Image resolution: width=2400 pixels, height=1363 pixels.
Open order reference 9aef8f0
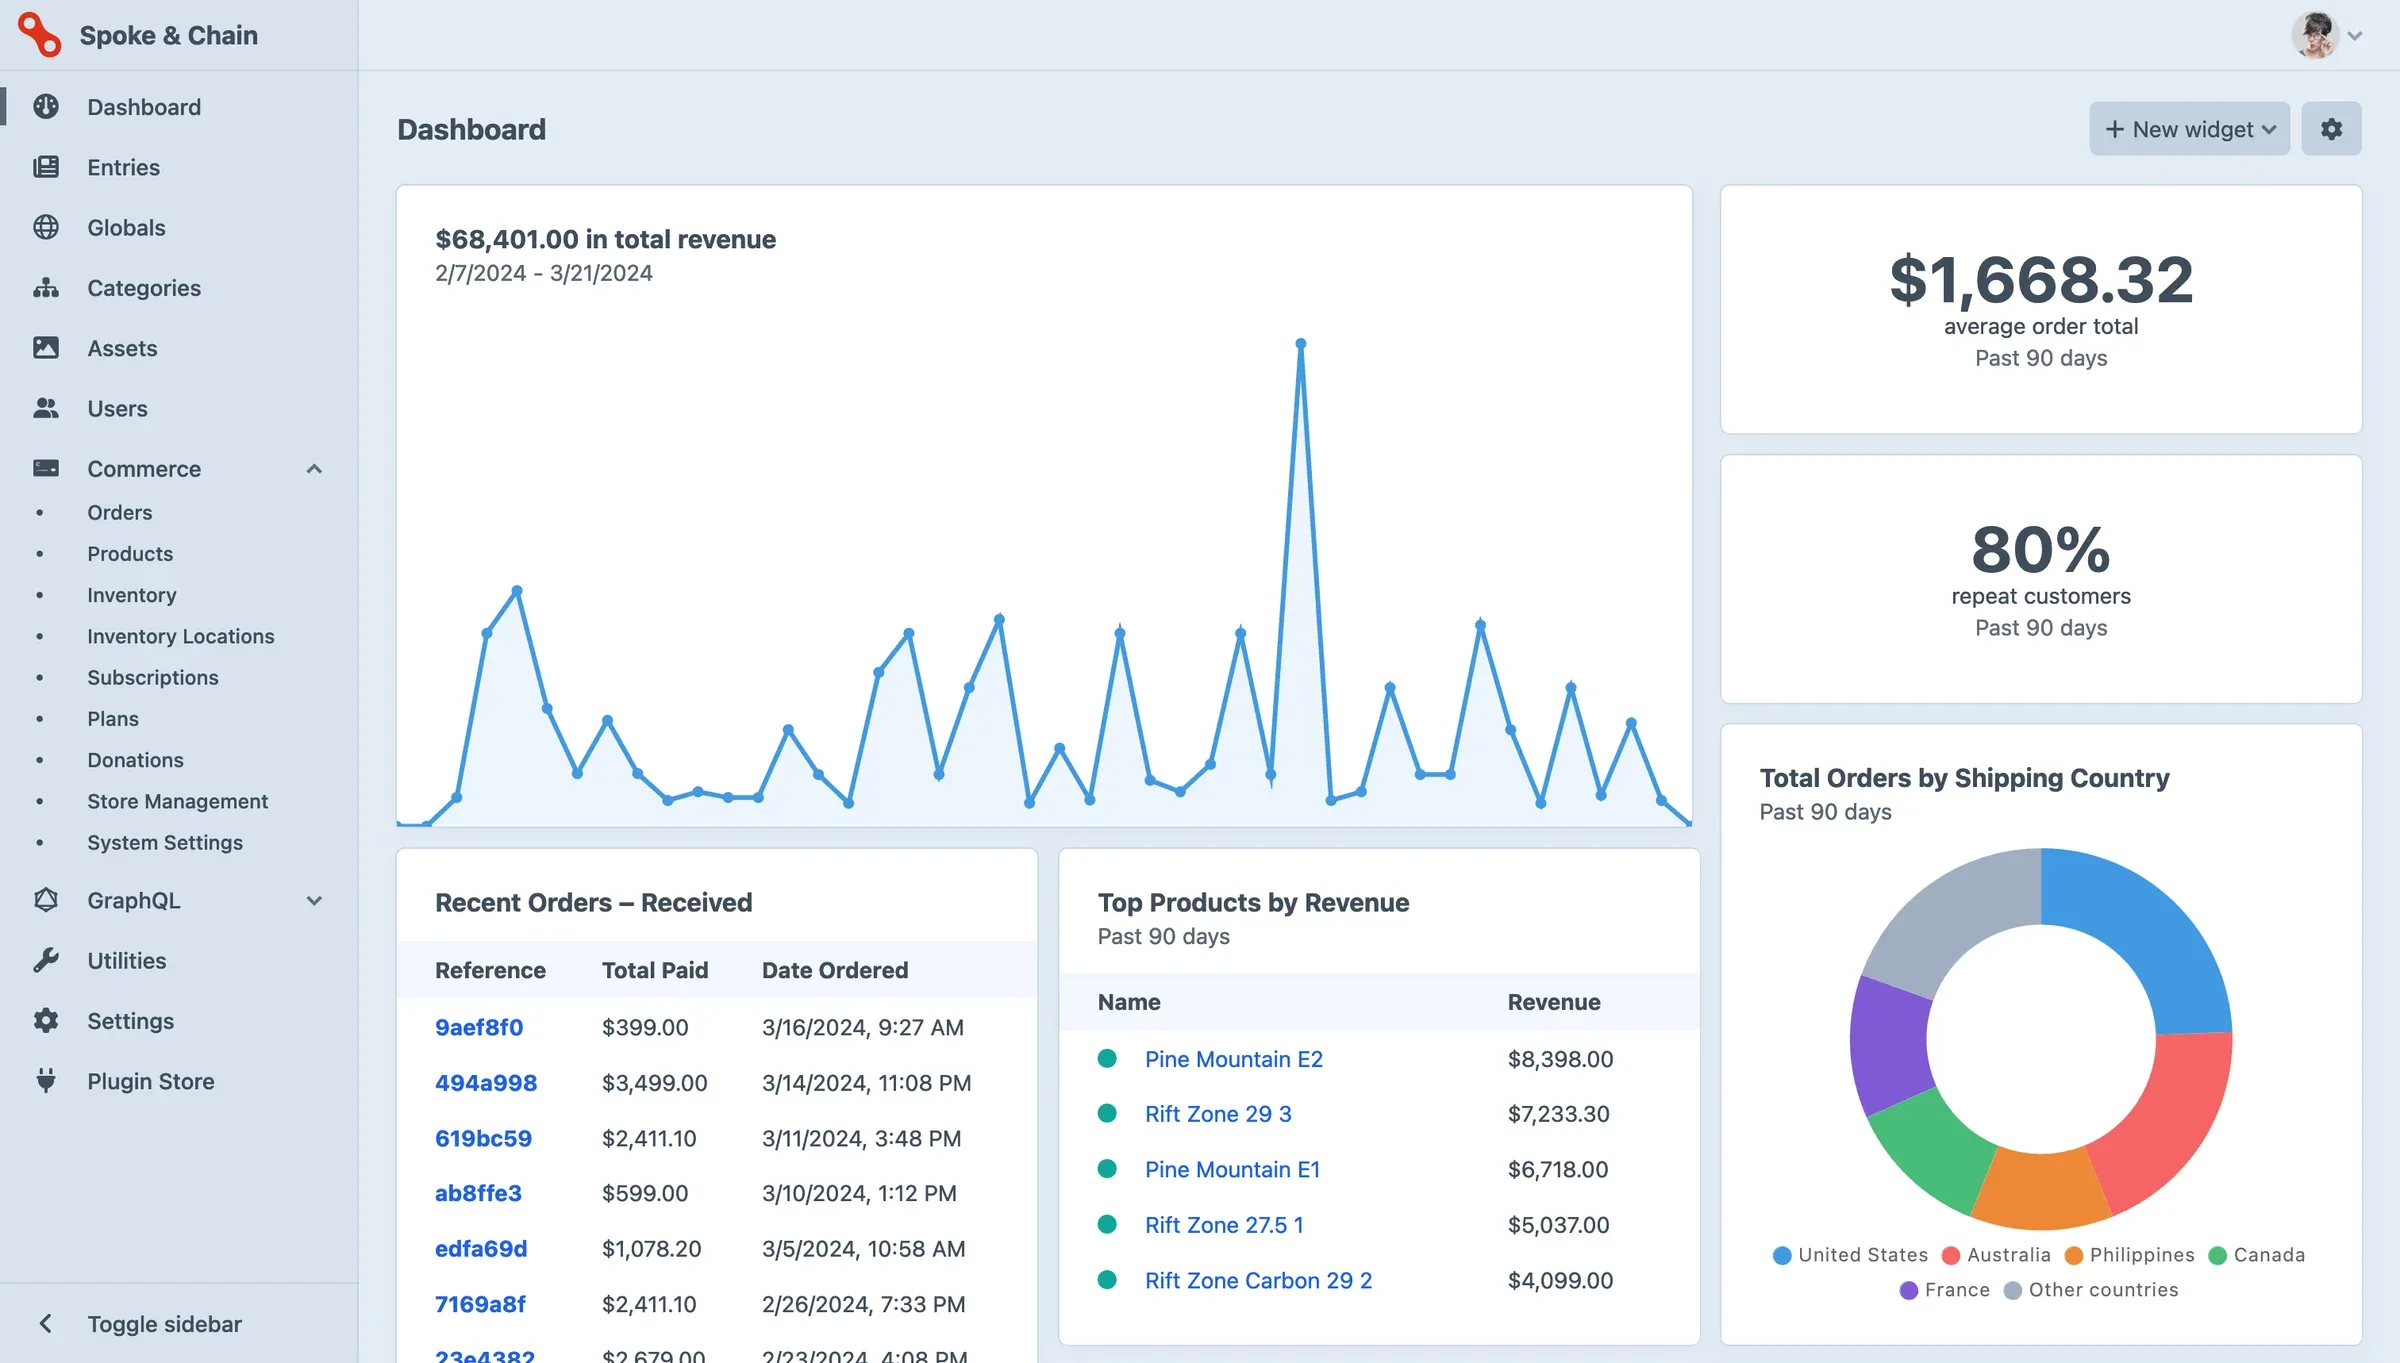479,1027
